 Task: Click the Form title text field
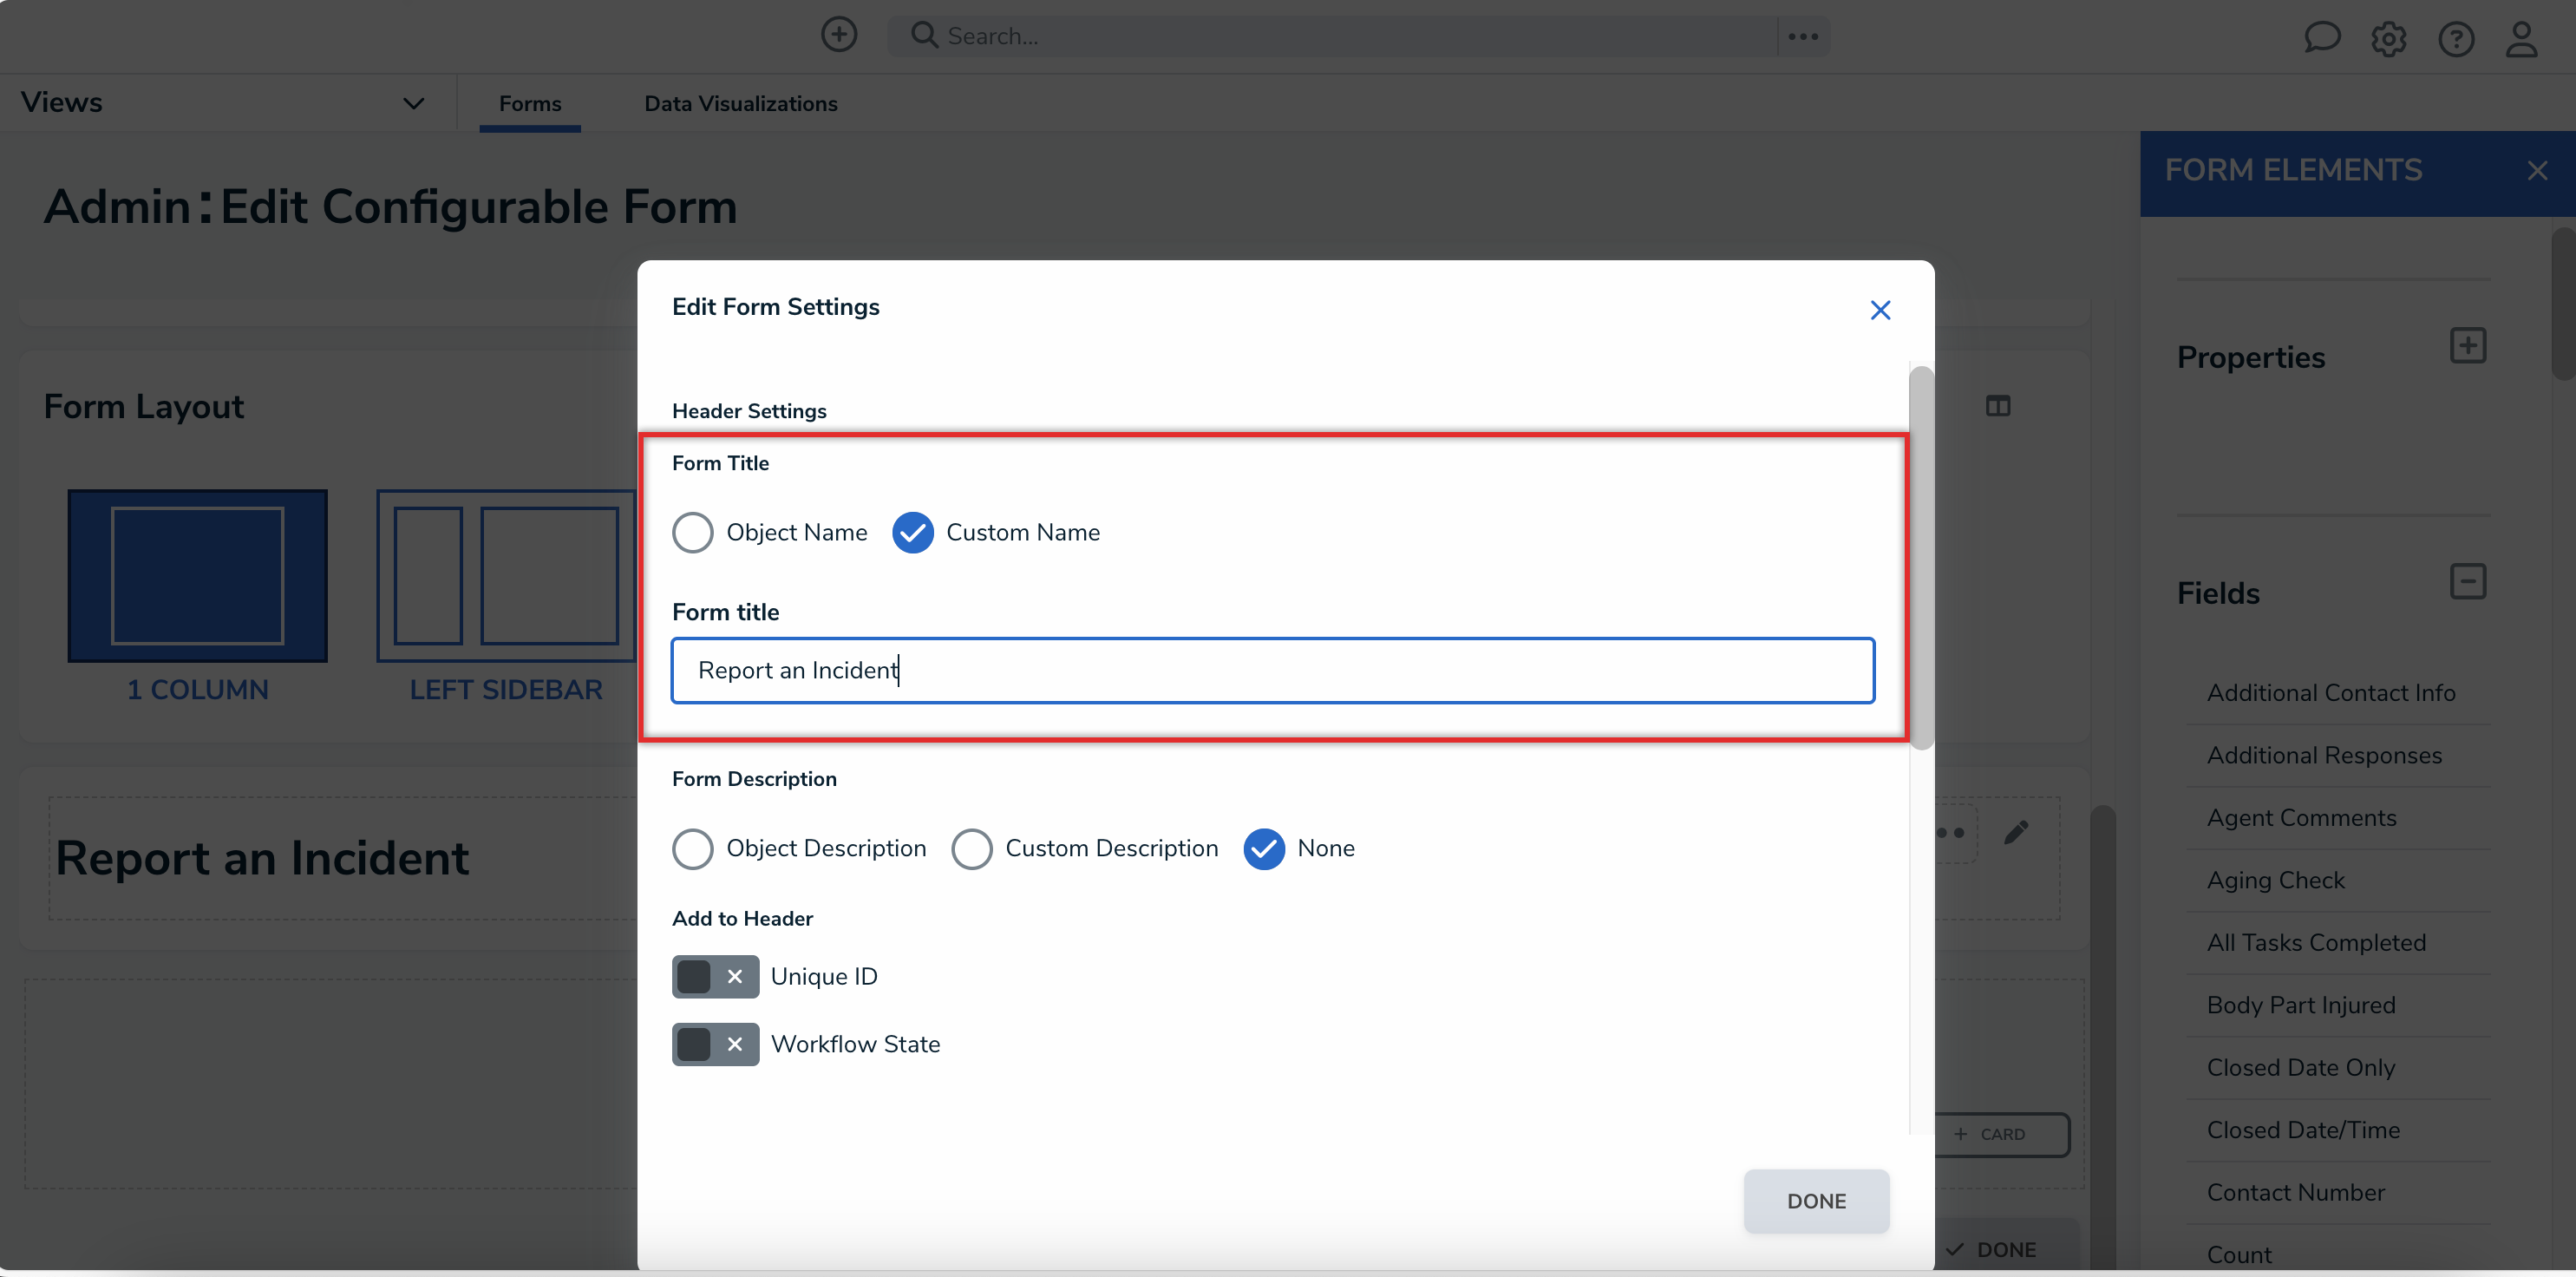[1272, 670]
